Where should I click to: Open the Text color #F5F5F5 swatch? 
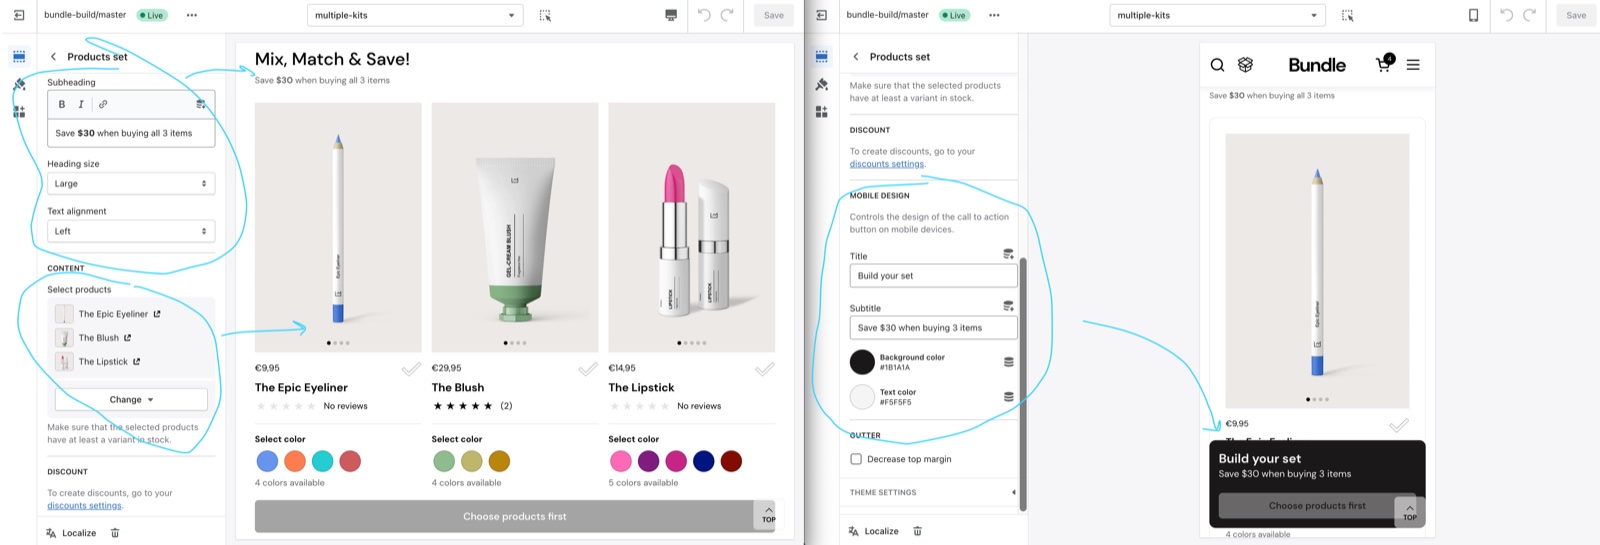[862, 397]
